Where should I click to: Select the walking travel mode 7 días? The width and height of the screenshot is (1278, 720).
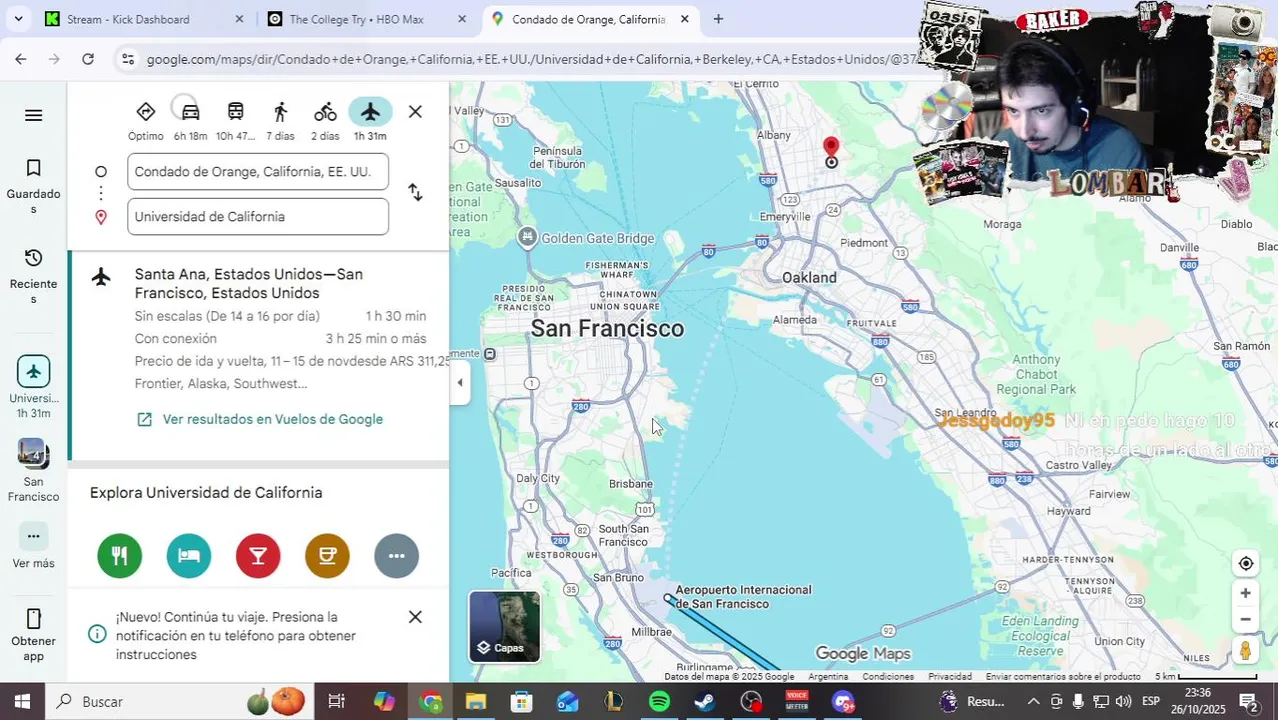(280, 120)
